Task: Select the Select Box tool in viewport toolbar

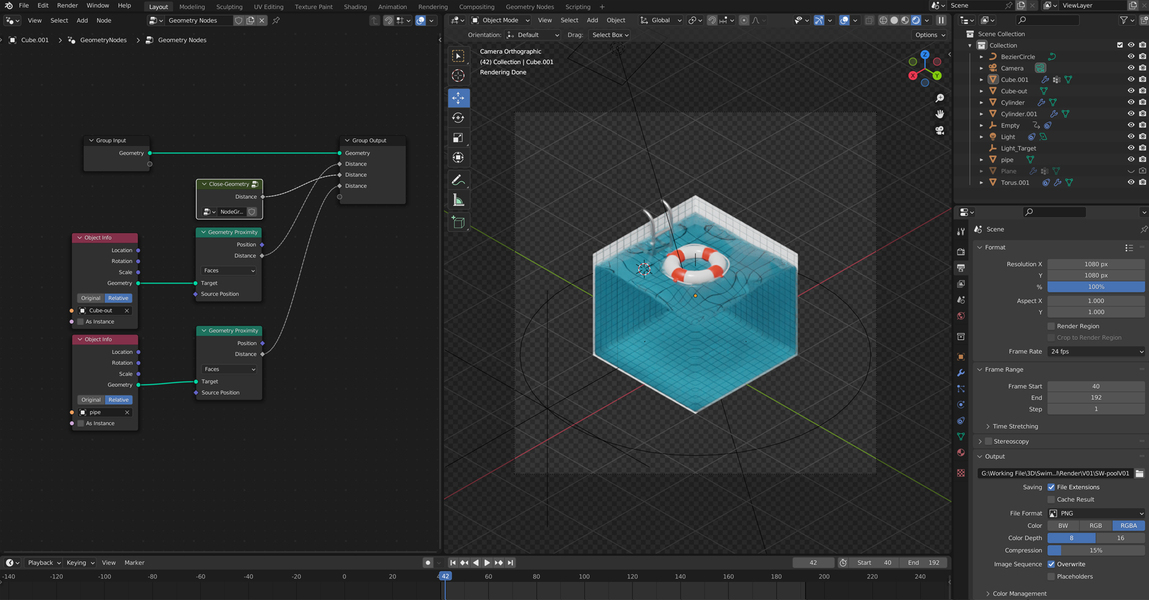Action: (459, 56)
